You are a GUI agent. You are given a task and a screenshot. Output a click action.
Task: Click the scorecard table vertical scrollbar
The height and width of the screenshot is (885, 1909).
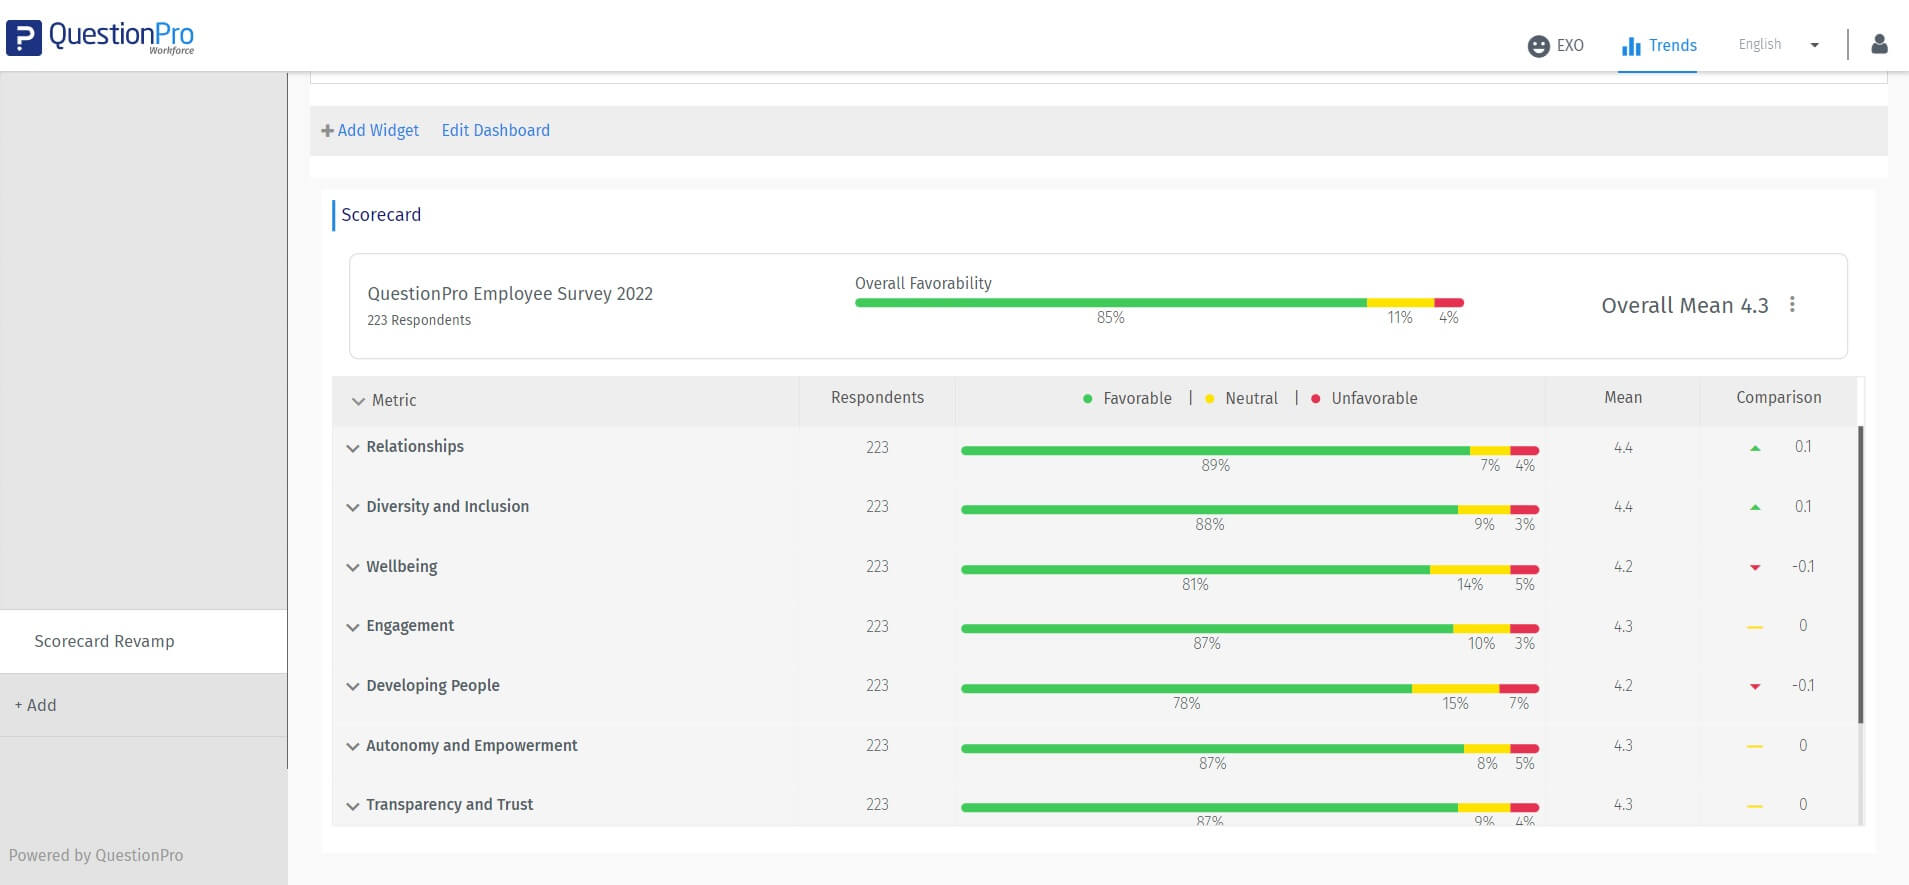point(1860,574)
